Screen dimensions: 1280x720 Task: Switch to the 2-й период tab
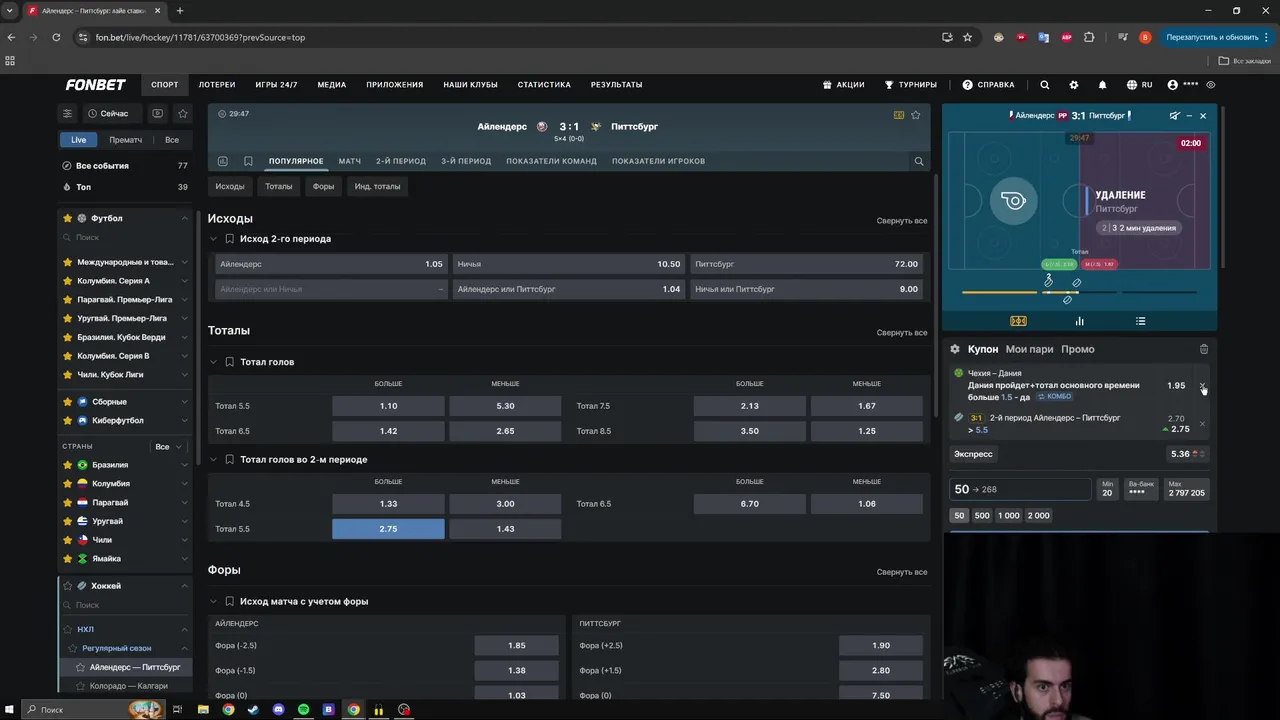click(x=401, y=161)
